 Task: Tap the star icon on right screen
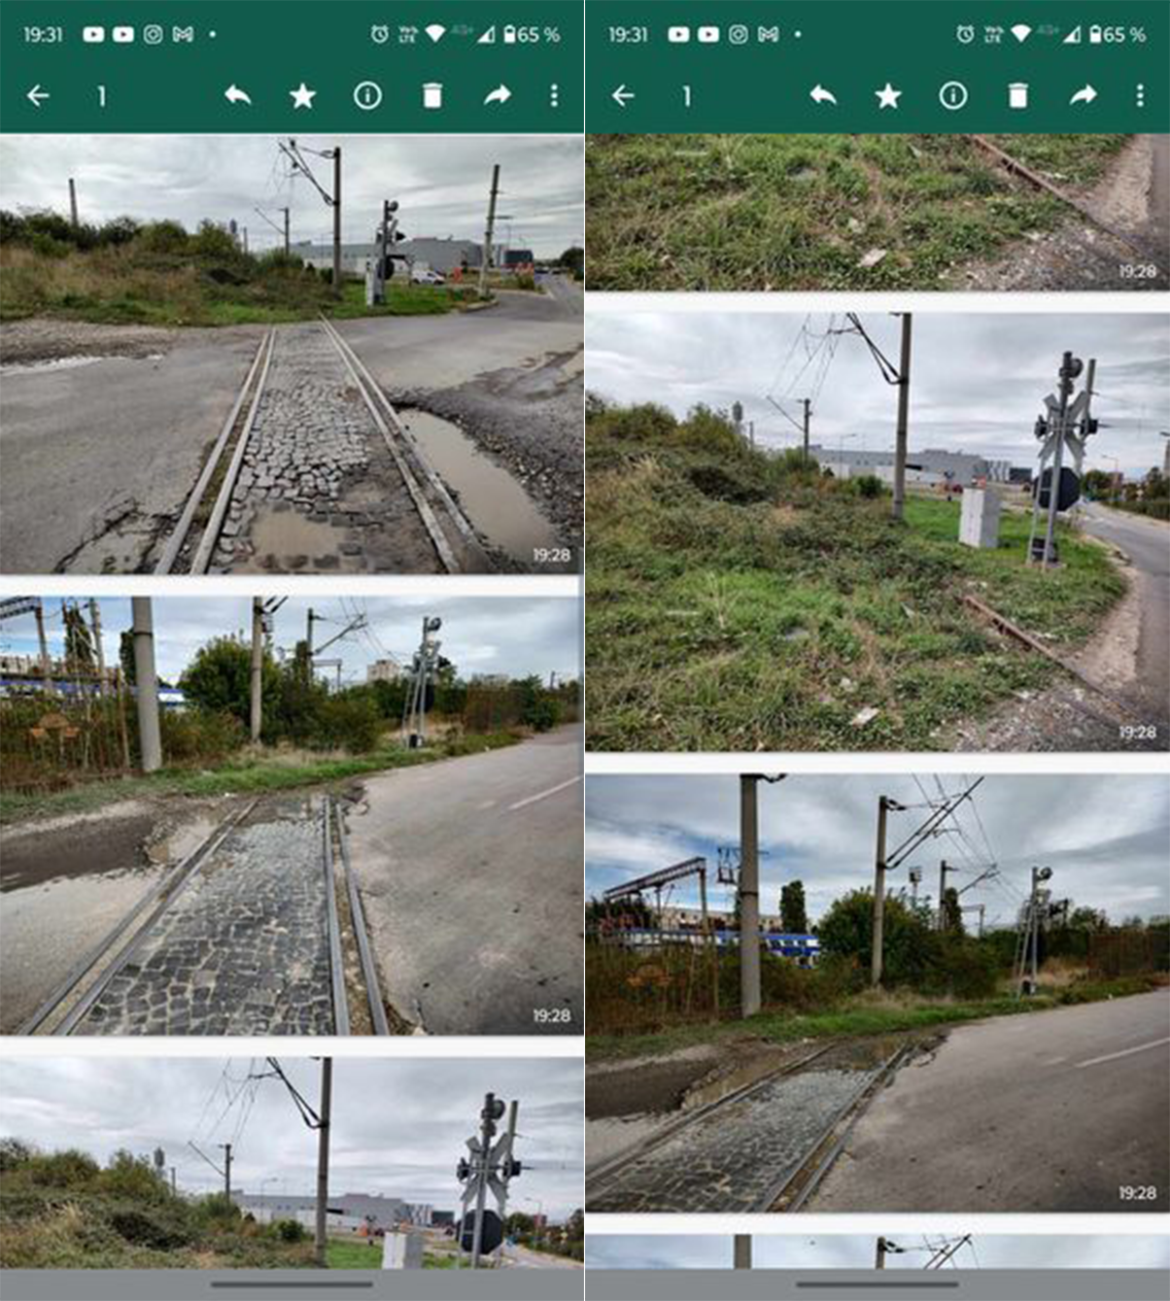[x=887, y=96]
